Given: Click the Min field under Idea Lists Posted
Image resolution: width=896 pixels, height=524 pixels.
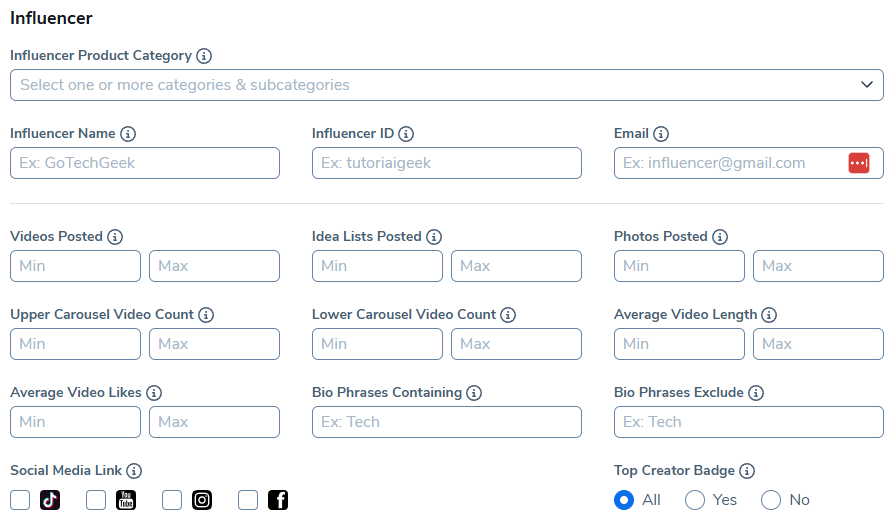Looking at the screenshot, I should point(377,266).
